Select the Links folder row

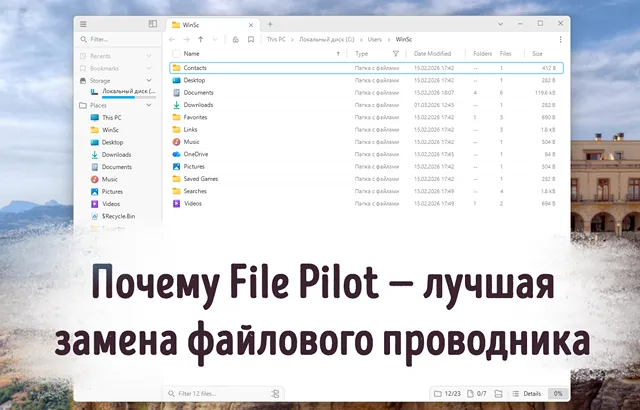tap(366, 129)
